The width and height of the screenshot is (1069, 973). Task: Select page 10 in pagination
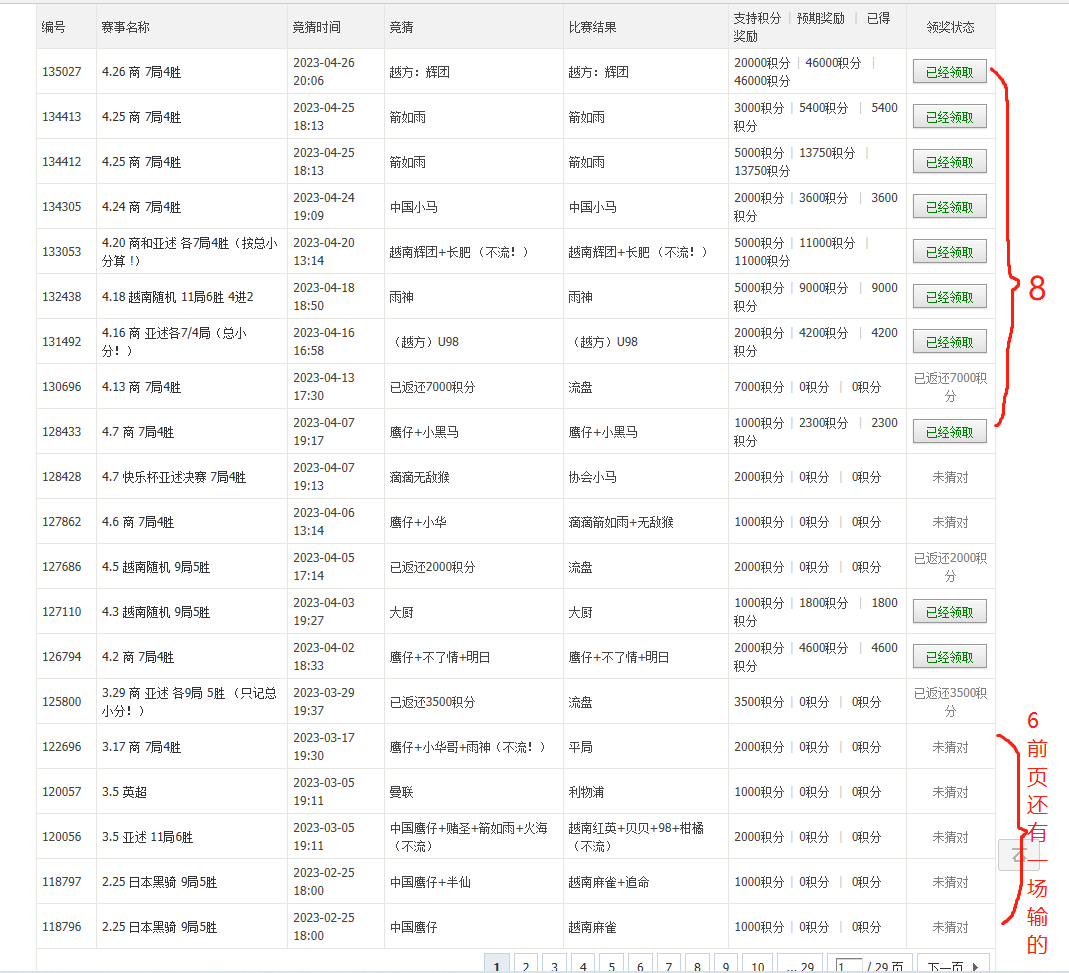[757, 966]
